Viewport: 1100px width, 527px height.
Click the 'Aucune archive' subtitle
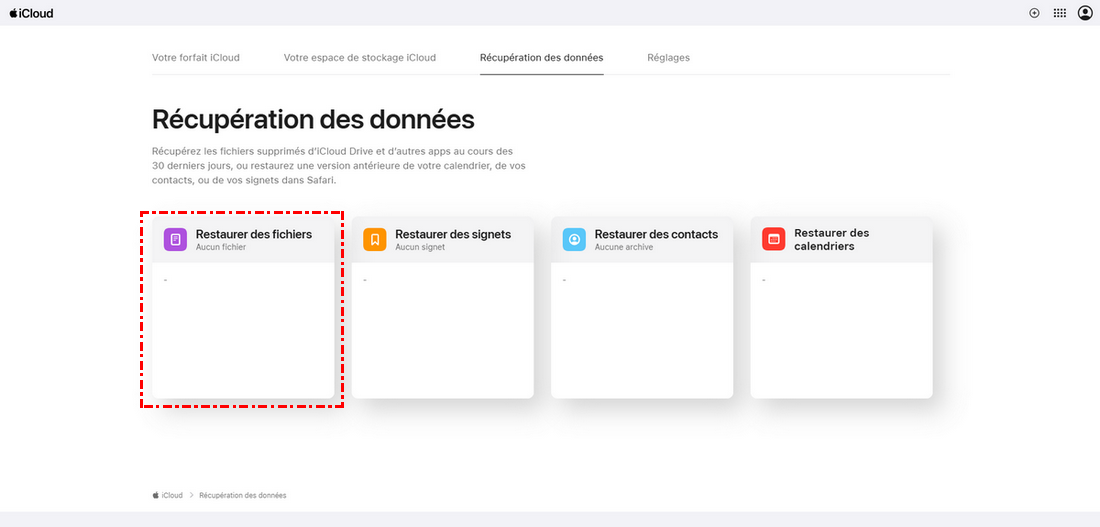pos(624,248)
